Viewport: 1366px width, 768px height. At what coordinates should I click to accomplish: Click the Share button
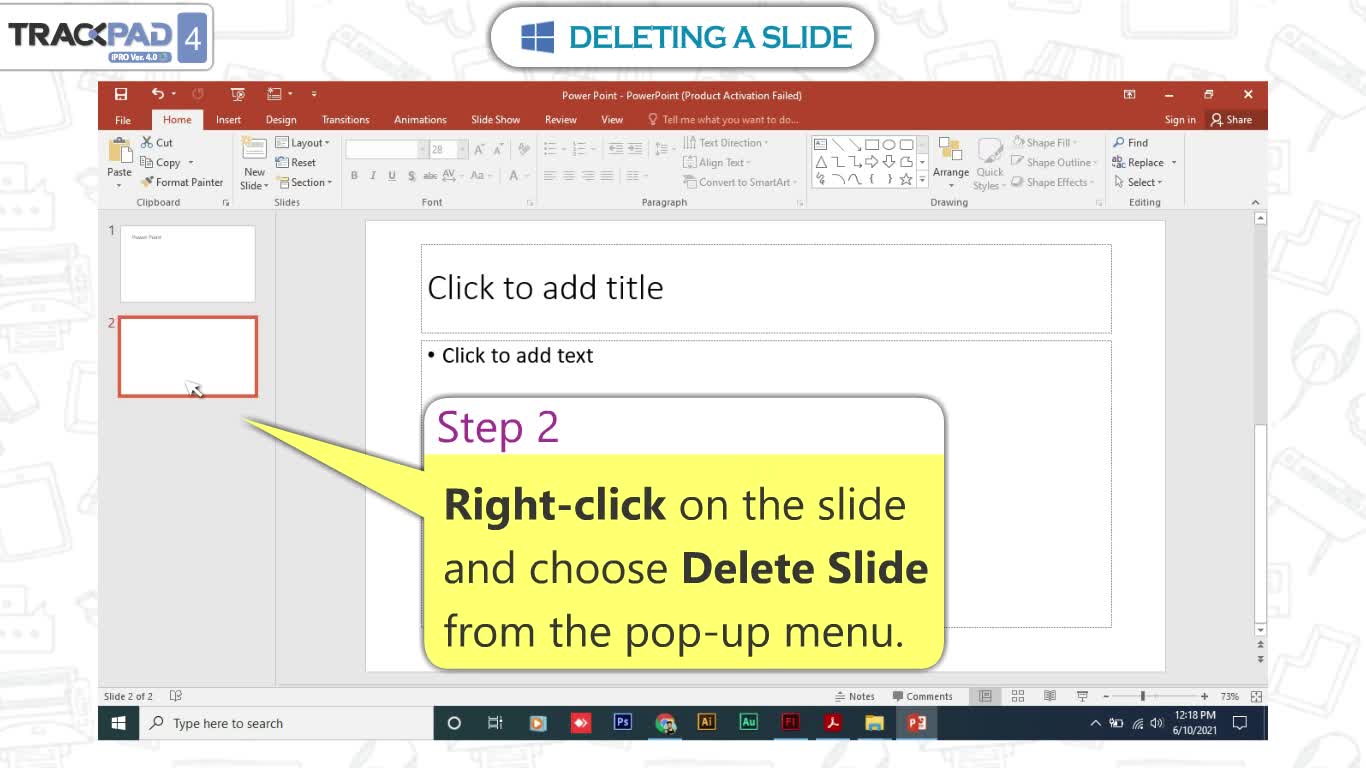[1231, 120]
